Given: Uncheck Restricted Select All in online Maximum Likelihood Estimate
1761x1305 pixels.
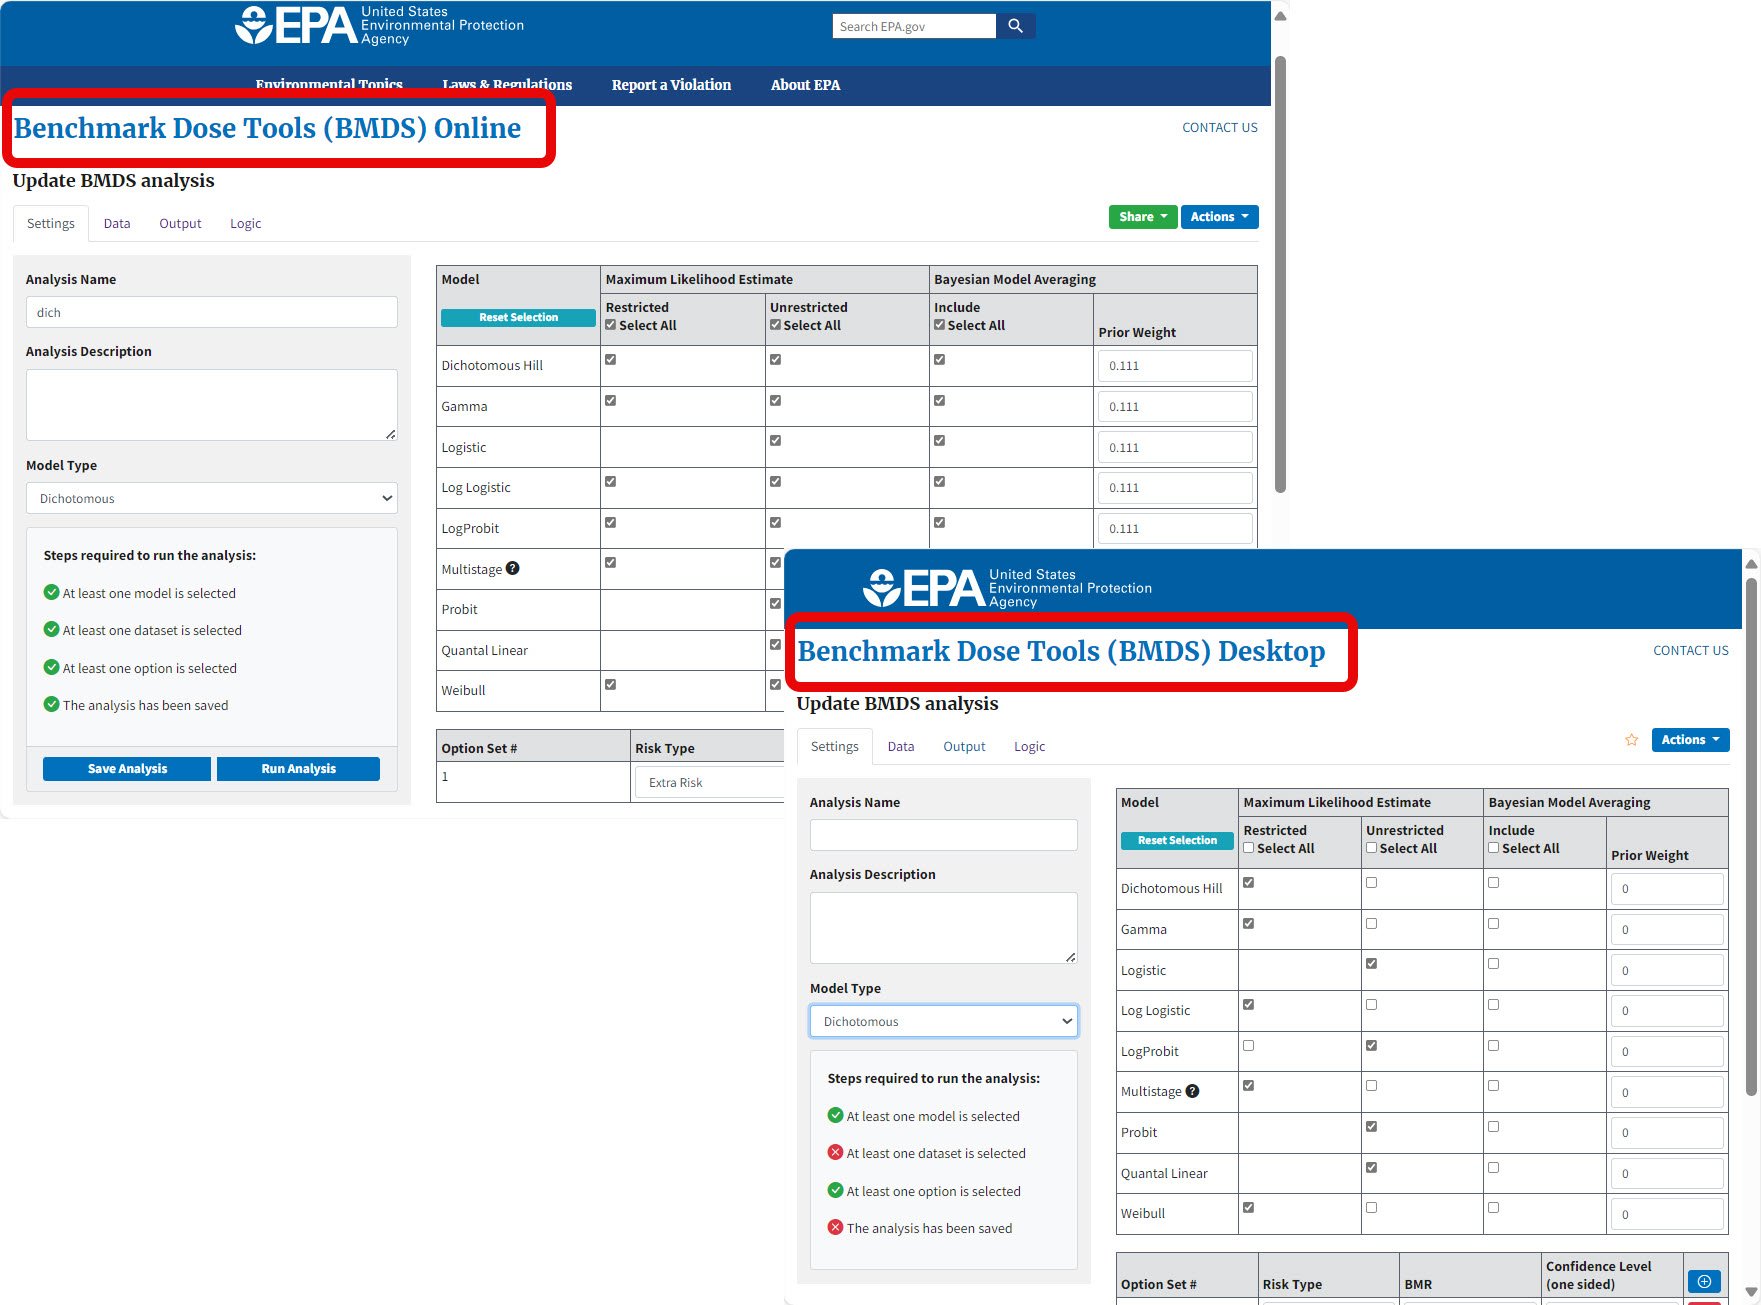Looking at the screenshot, I should (610, 324).
